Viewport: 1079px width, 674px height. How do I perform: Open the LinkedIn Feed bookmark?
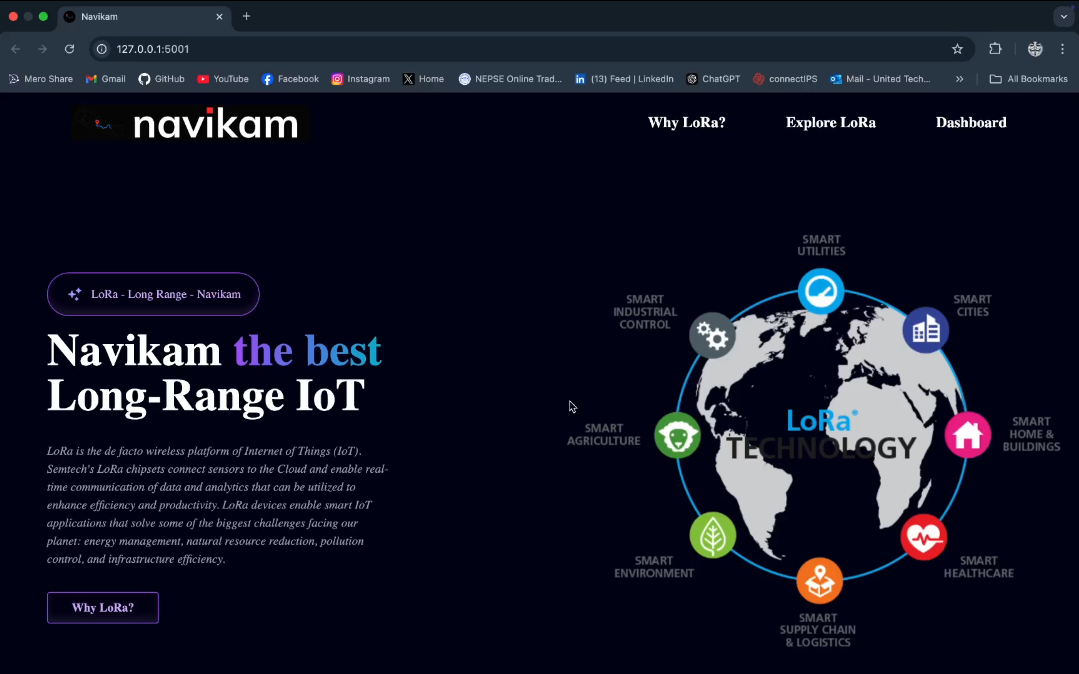624,79
